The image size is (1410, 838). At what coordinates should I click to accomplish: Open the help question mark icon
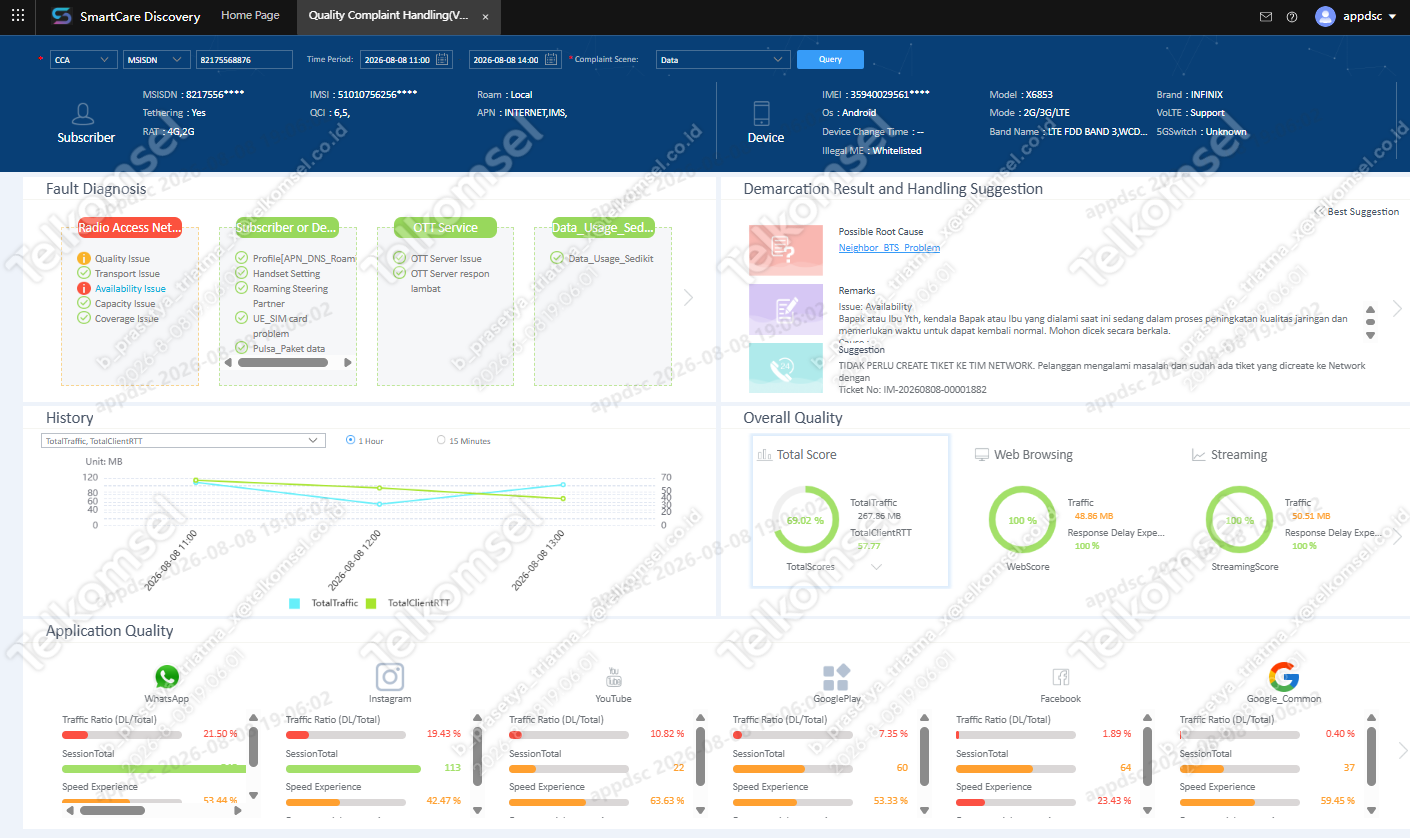point(1292,17)
